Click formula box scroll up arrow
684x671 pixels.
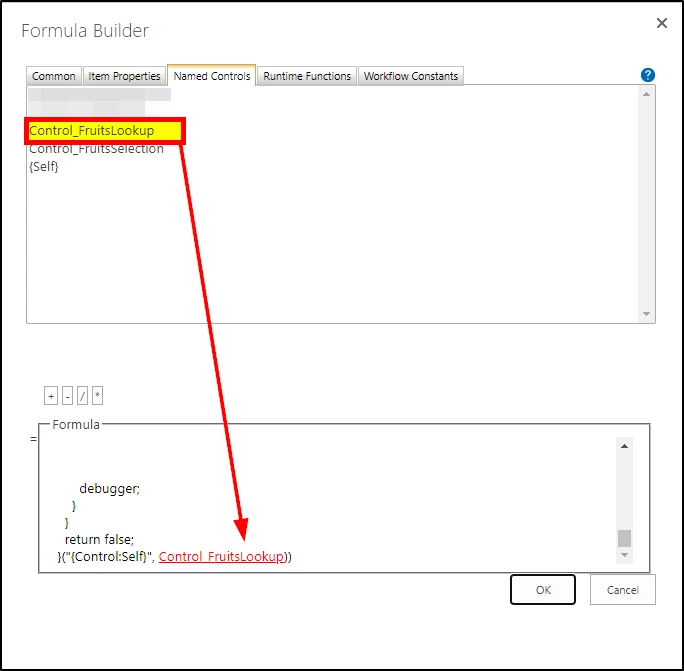coord(624,446)
